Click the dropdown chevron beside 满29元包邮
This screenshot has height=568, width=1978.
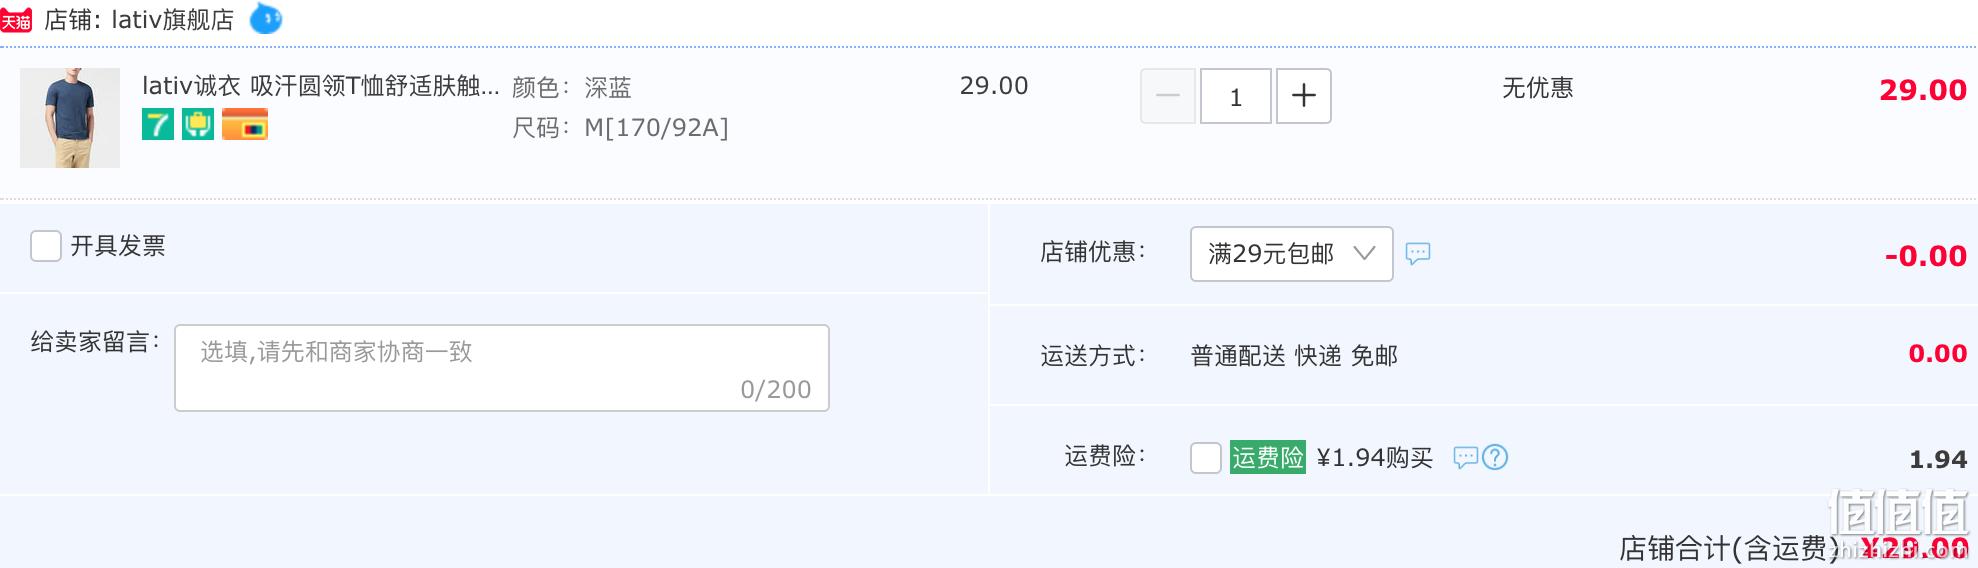(1364, 253)
